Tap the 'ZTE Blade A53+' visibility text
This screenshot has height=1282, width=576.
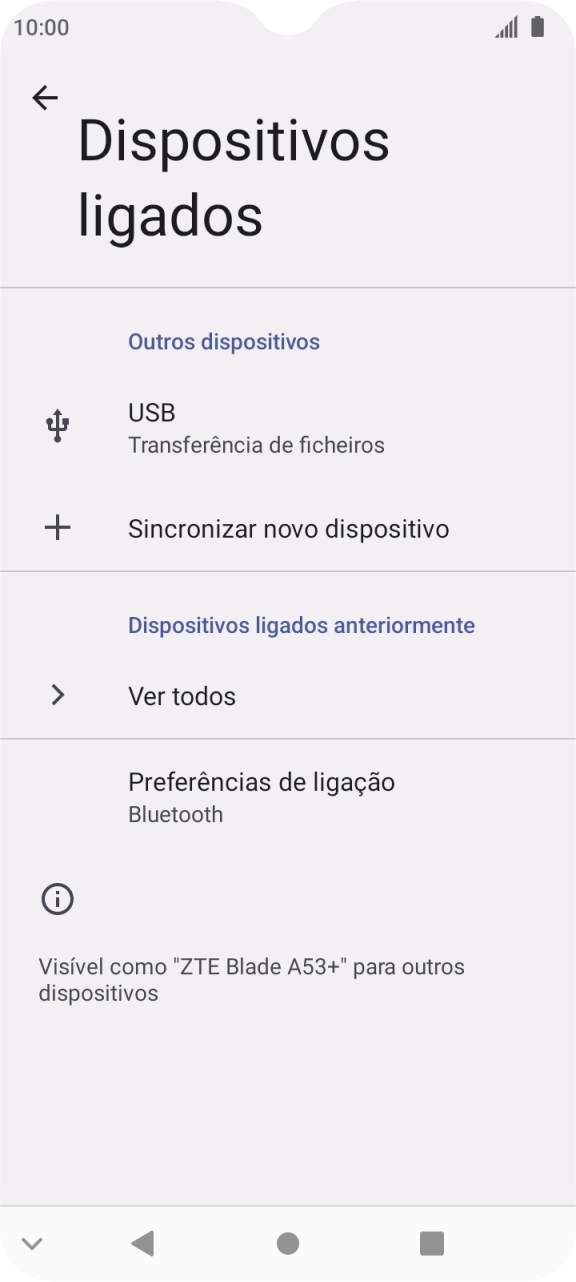(x=251, y=979)
